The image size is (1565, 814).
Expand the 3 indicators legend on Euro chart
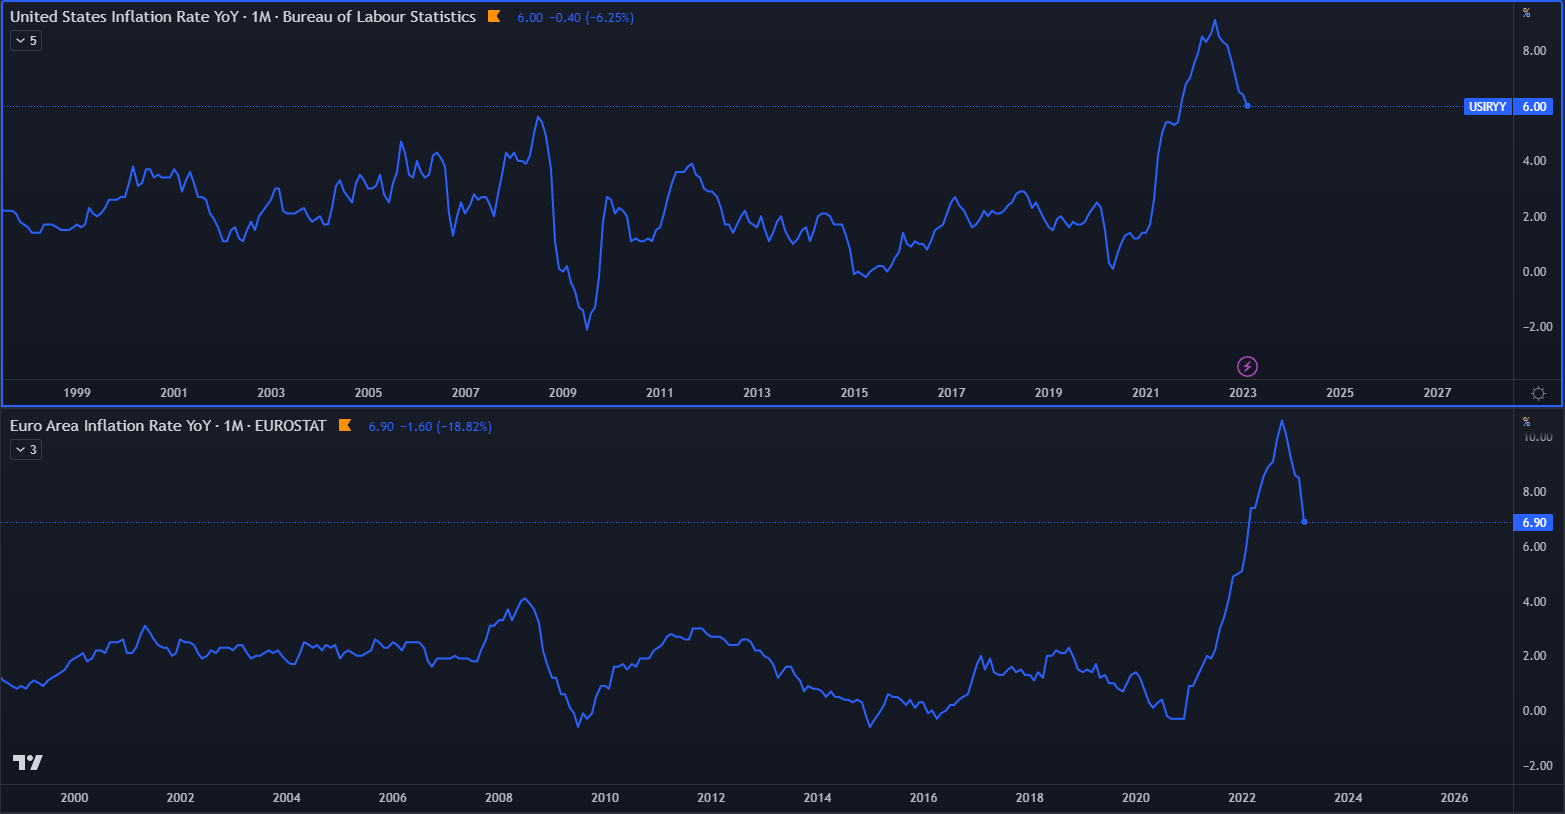[x=26, y=450]
